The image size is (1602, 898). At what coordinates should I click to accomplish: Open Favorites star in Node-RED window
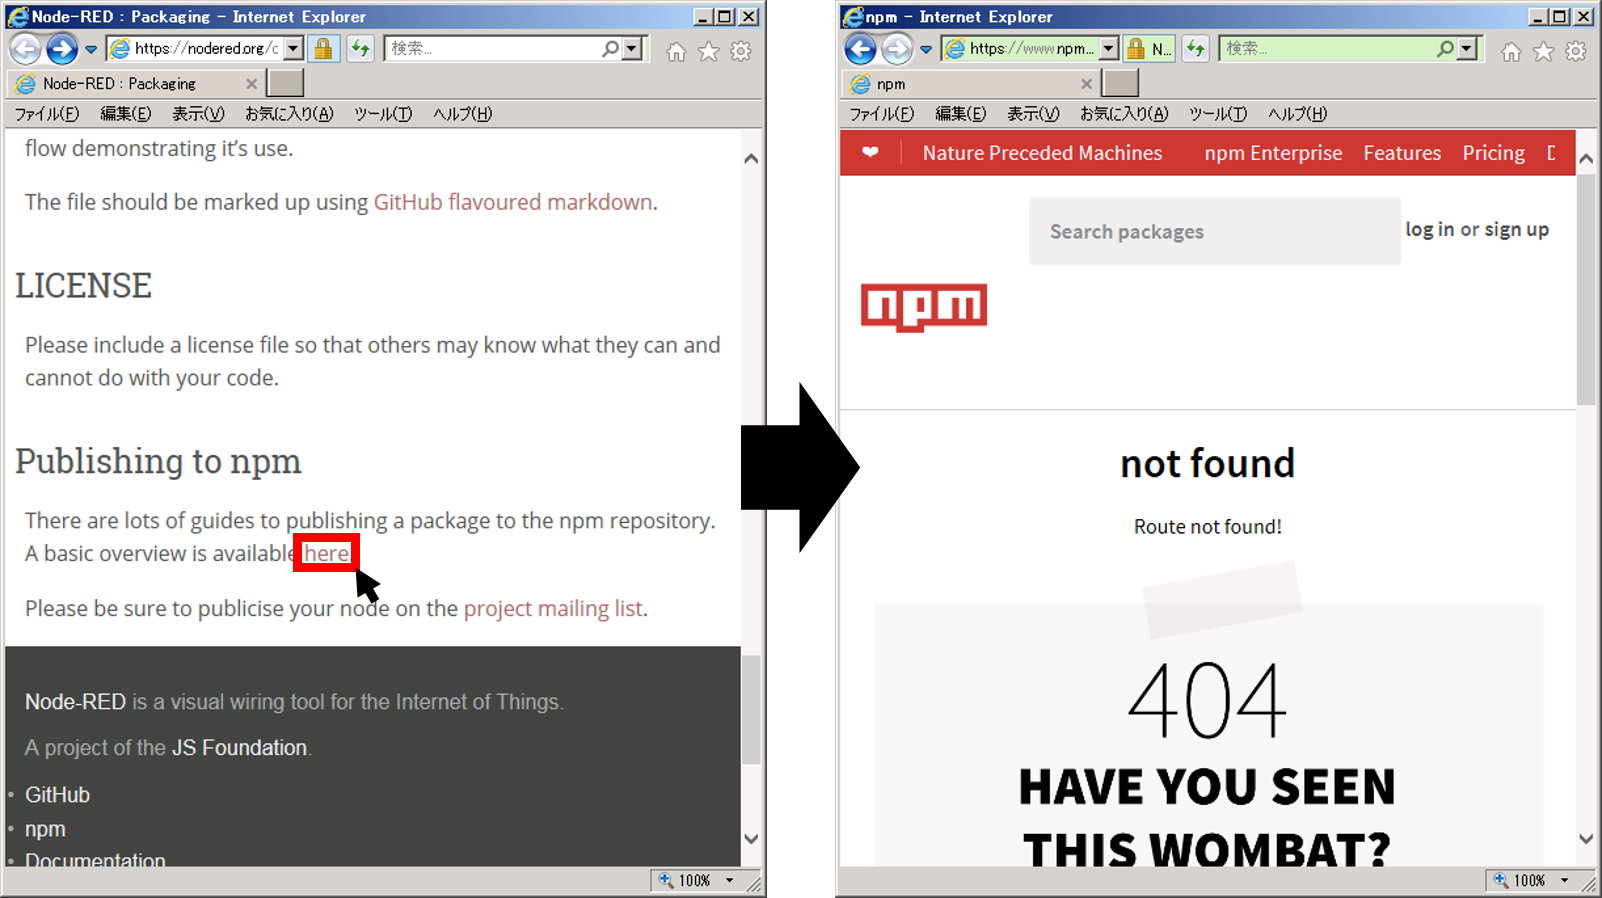709,51
